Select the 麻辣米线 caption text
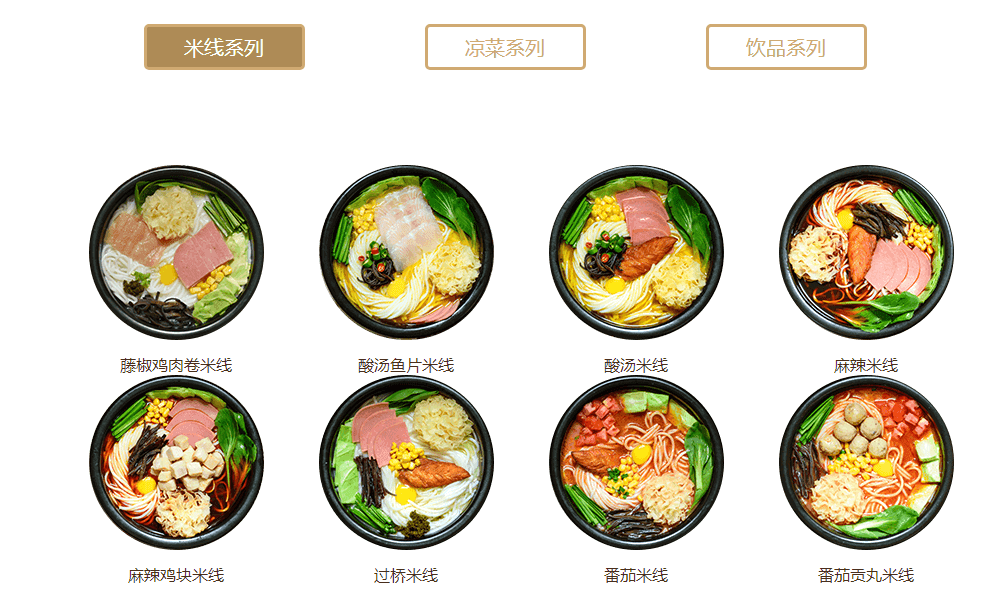 866,365
